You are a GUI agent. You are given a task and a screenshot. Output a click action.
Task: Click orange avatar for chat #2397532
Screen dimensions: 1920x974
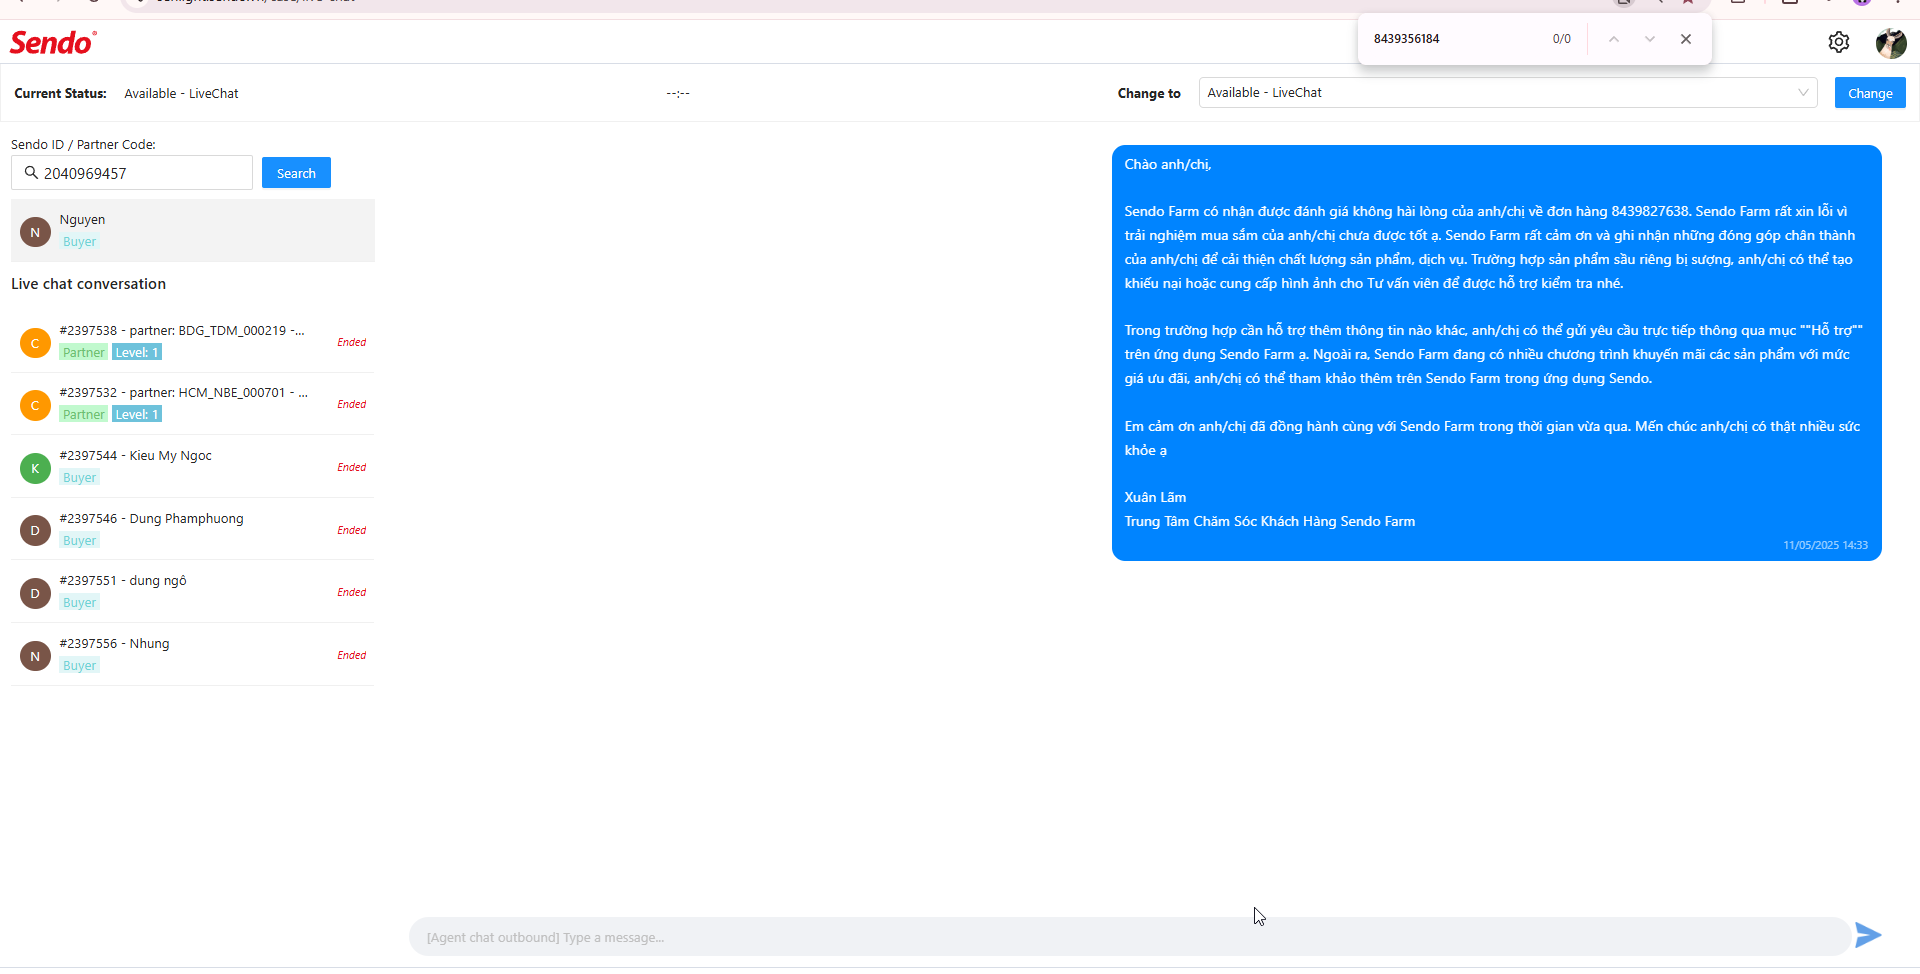click(x=35, y=405)
